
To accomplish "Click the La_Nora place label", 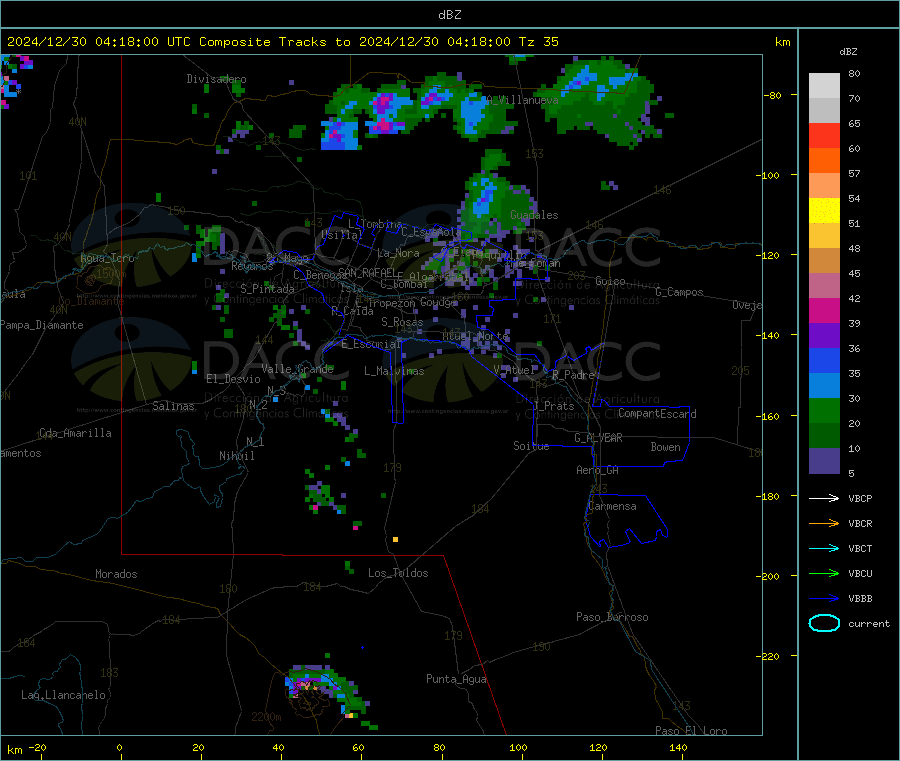I will [x=398, y=253].
